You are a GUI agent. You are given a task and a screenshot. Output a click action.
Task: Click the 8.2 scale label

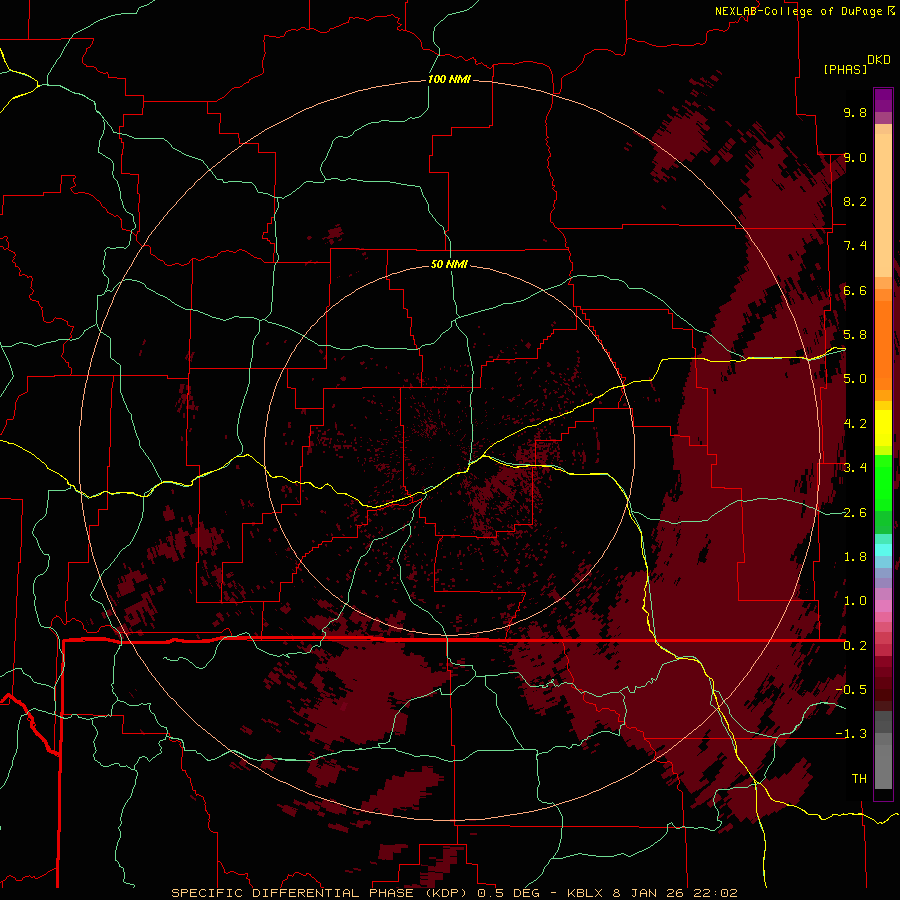point(855,201)
